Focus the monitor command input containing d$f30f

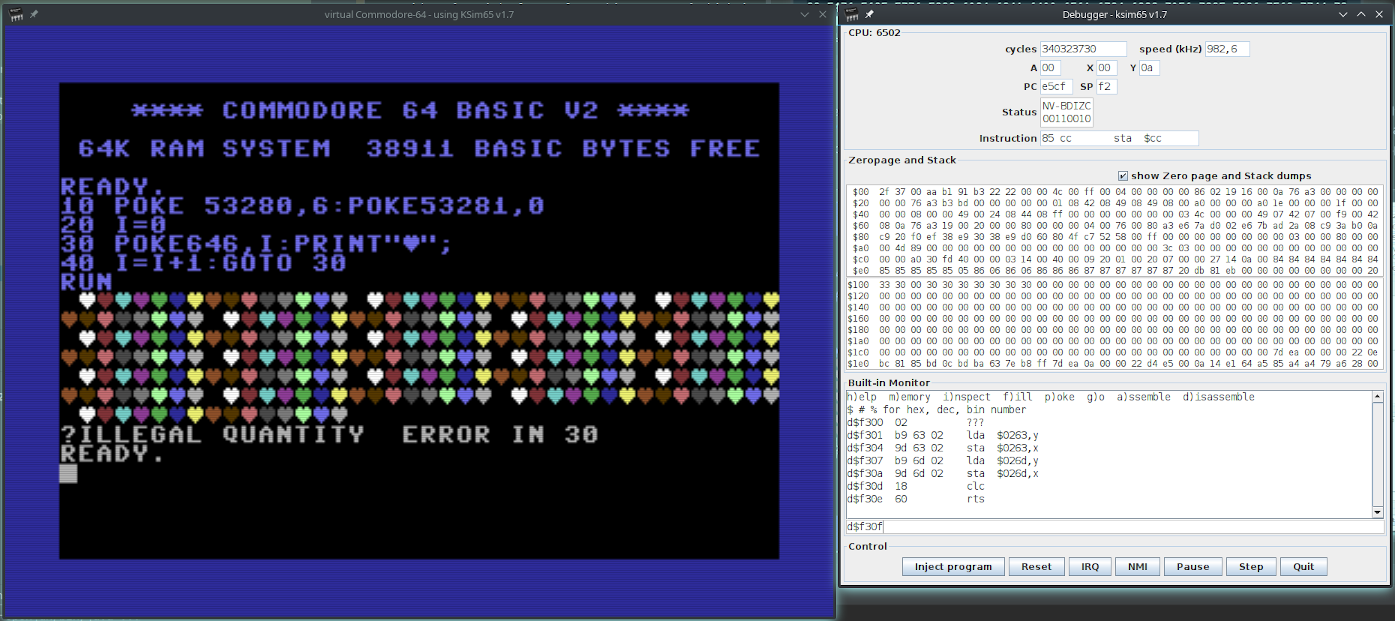[x=1115, y=526]
